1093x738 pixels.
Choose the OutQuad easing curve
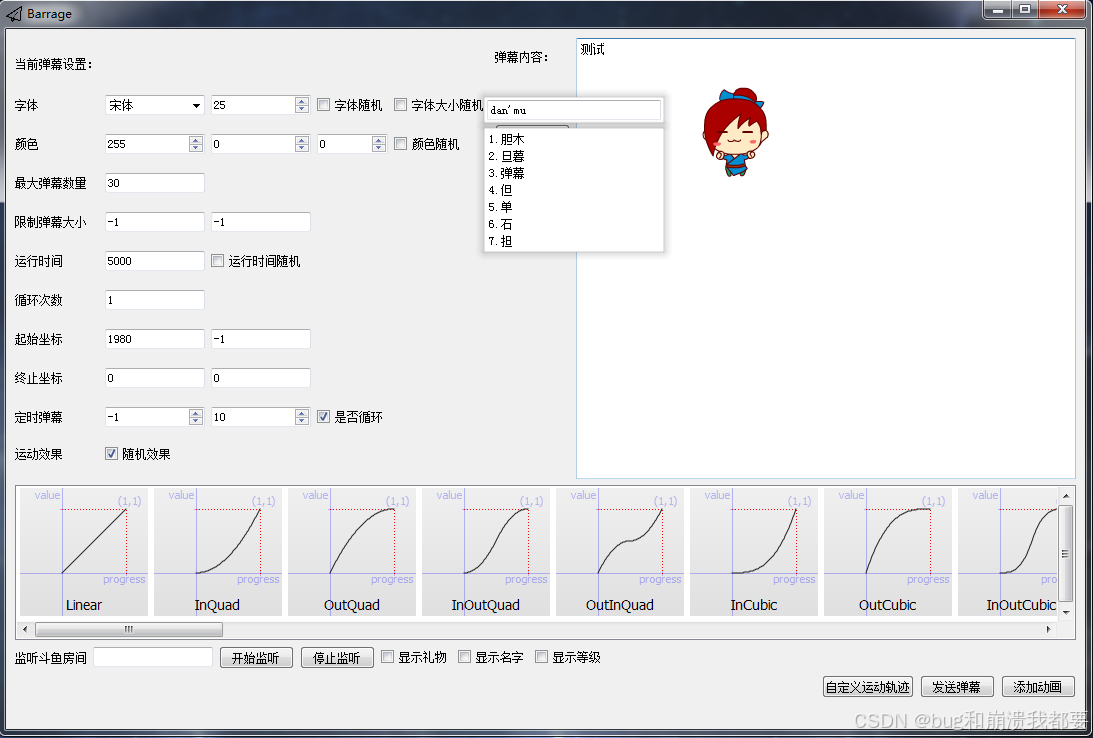pos(351,551)
